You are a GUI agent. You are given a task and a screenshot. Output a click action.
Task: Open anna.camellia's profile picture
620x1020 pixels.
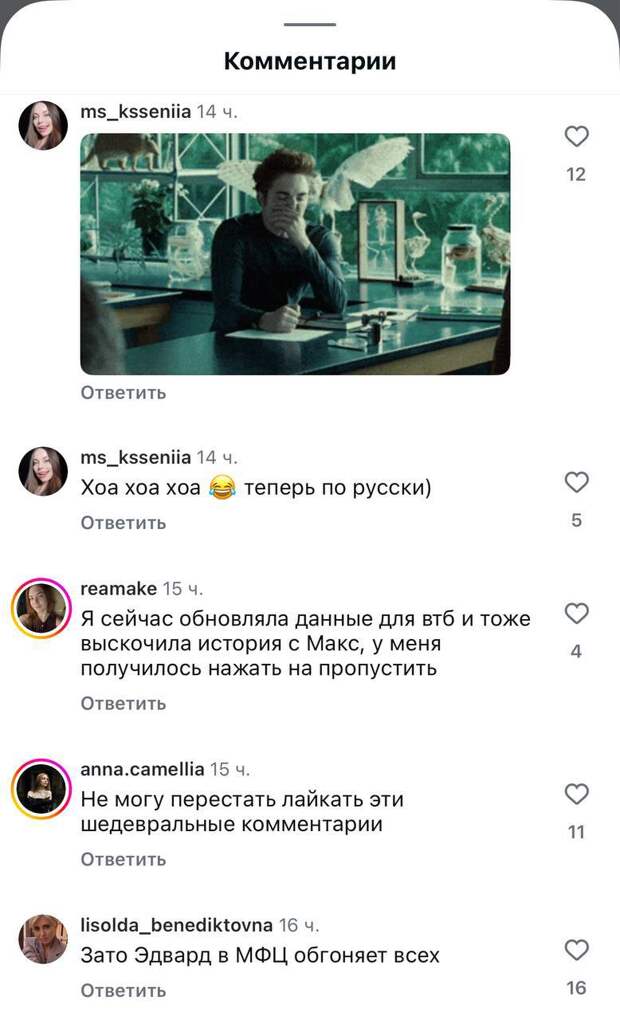[41, 789]
